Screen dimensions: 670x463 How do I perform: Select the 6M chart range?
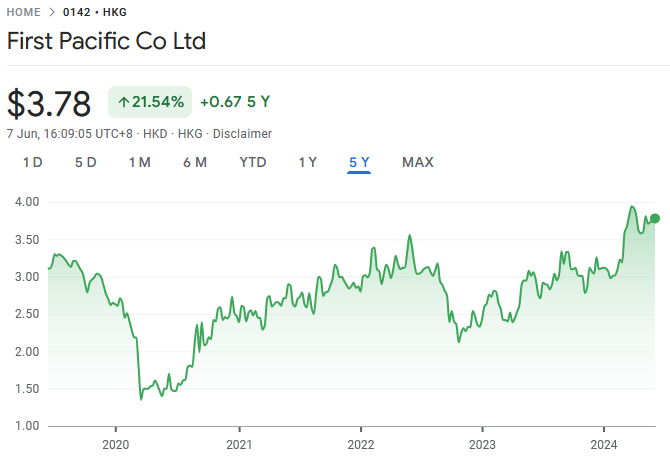[194, 162]
